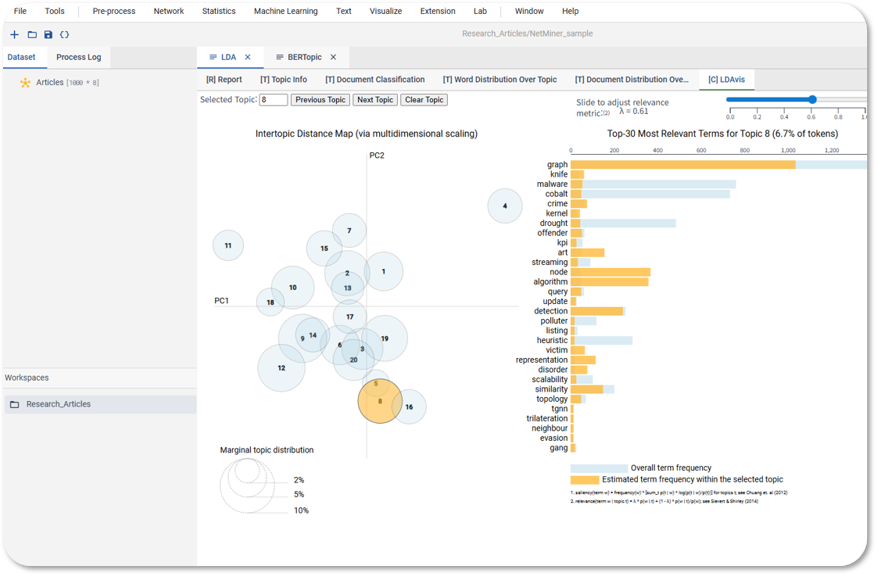Click the new project plus icon

(15, 35)
